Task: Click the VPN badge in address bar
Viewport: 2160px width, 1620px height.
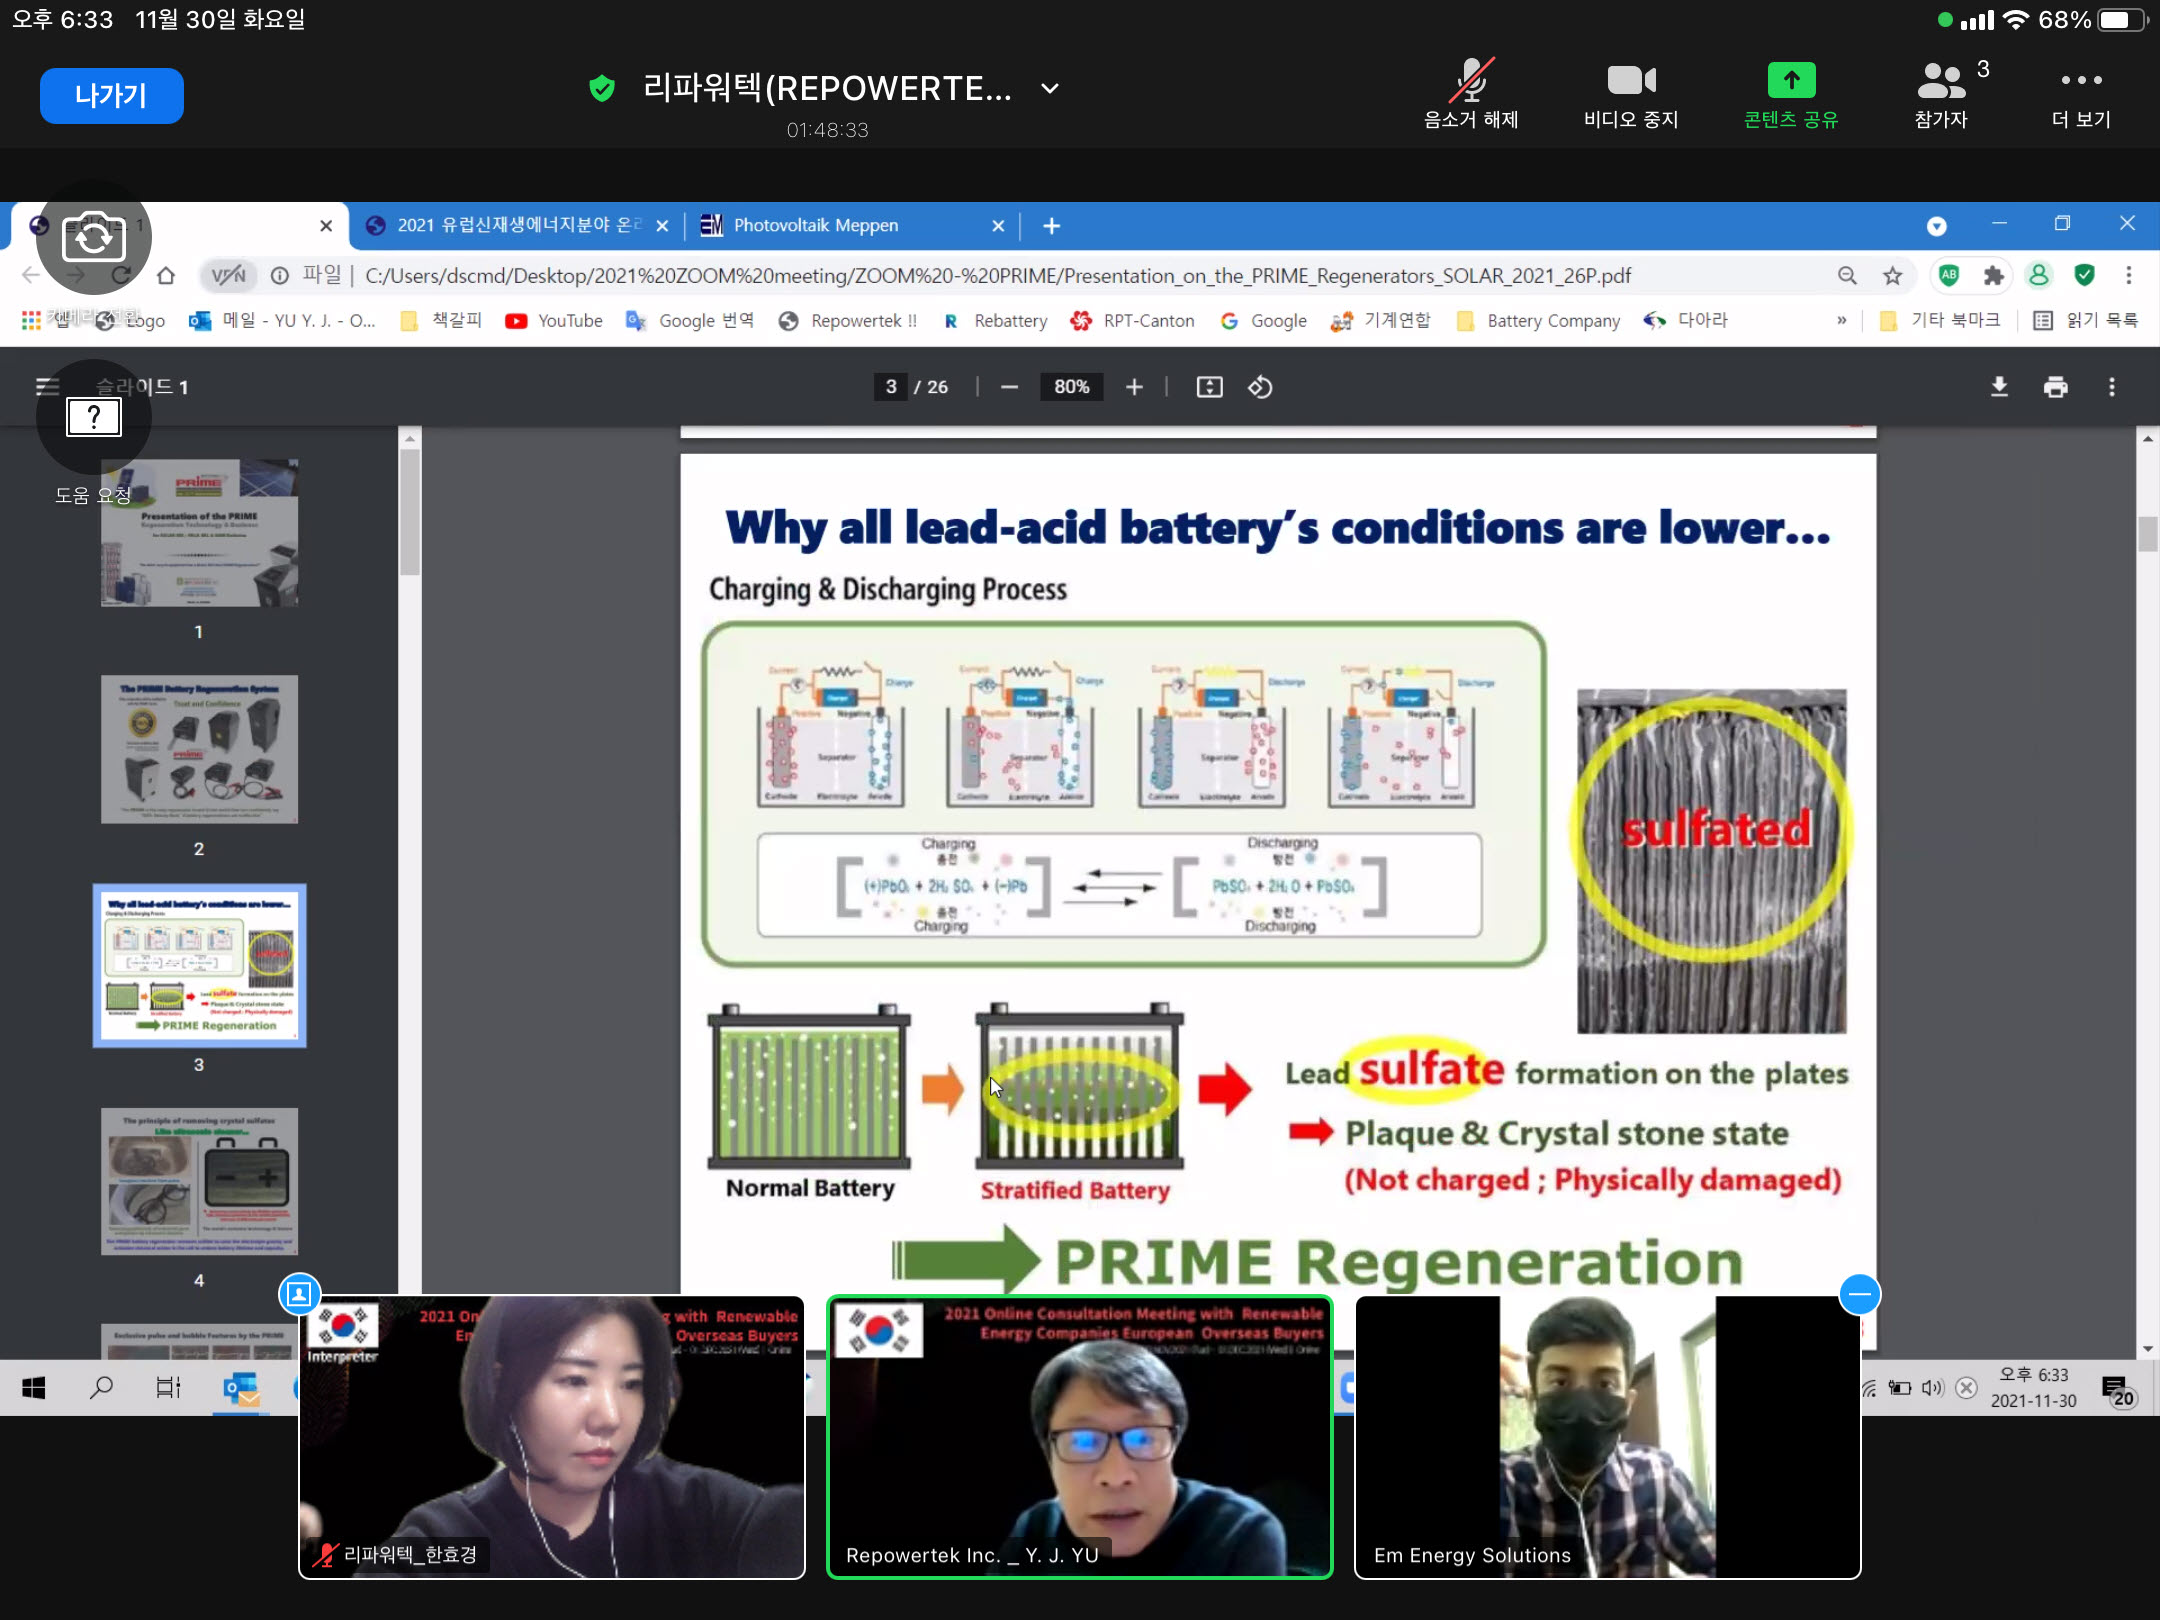Action: pyautogui.click(x=229, y=275)
